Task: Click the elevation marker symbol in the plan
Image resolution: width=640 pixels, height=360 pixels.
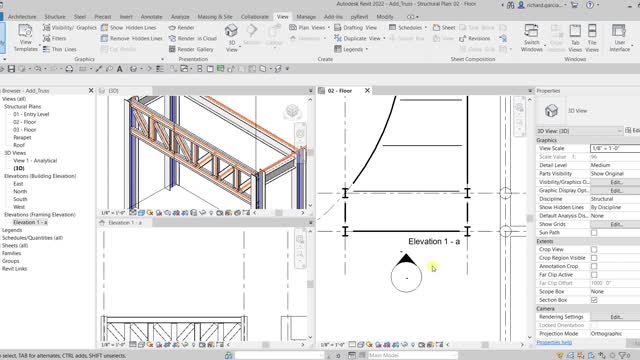Action: [x=406, y=273]
